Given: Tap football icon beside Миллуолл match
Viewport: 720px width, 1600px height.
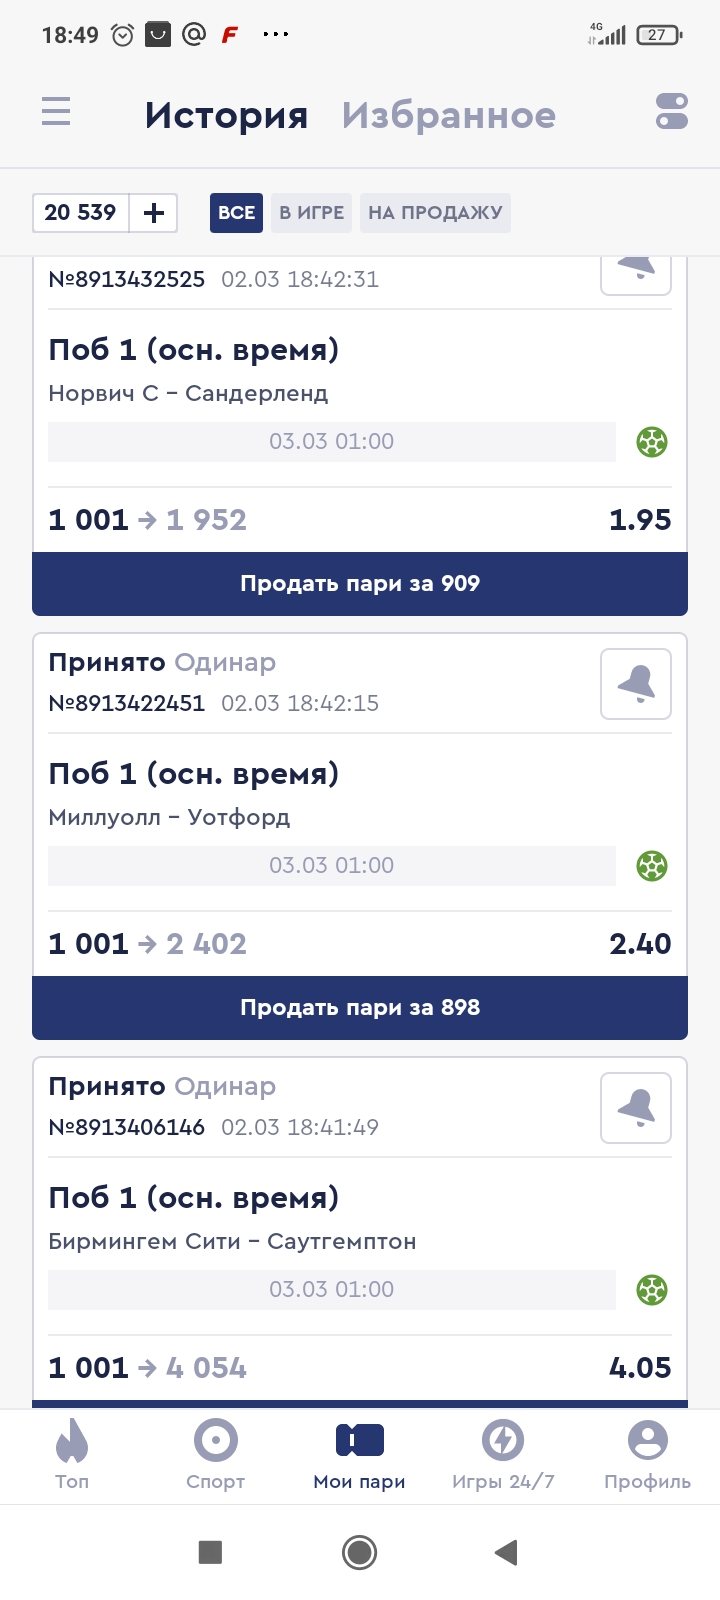Looking at the screenshot, I should coord(652,866).
